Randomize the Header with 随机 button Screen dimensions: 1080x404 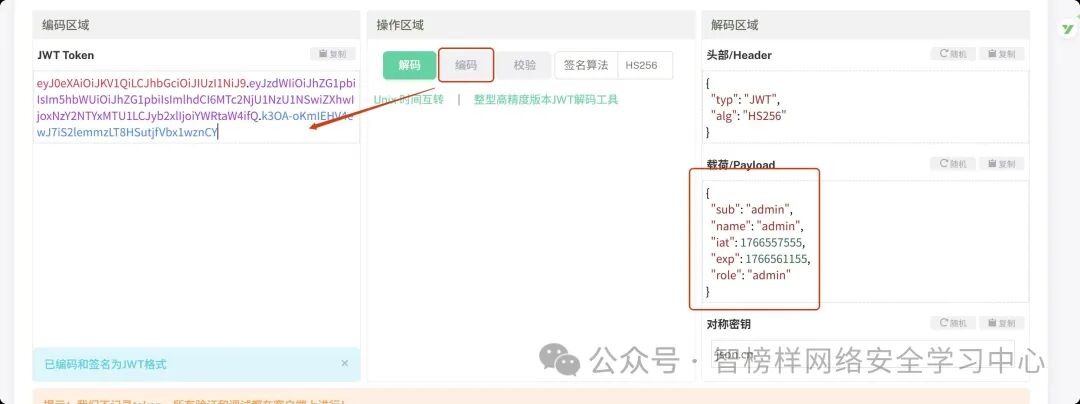click(x=953, y=54)
